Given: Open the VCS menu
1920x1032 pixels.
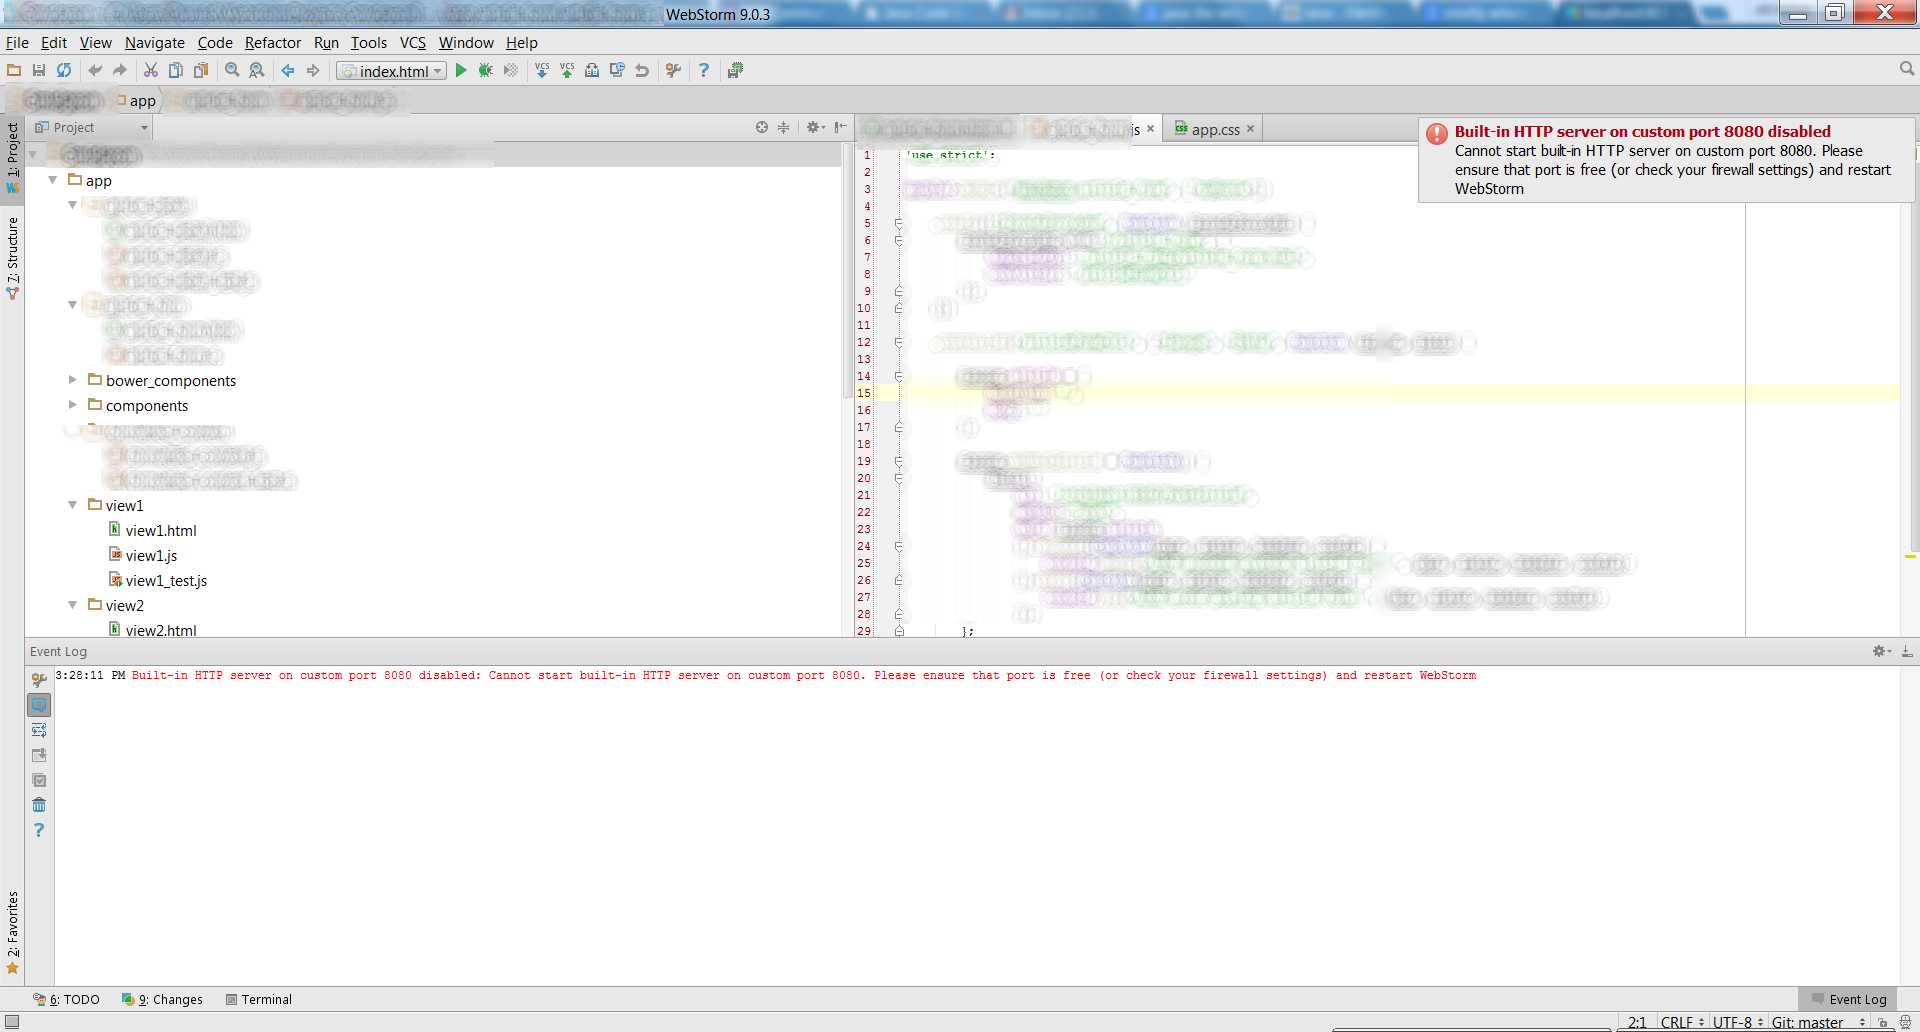Looking at the screenshot, I should click(413, 43).
